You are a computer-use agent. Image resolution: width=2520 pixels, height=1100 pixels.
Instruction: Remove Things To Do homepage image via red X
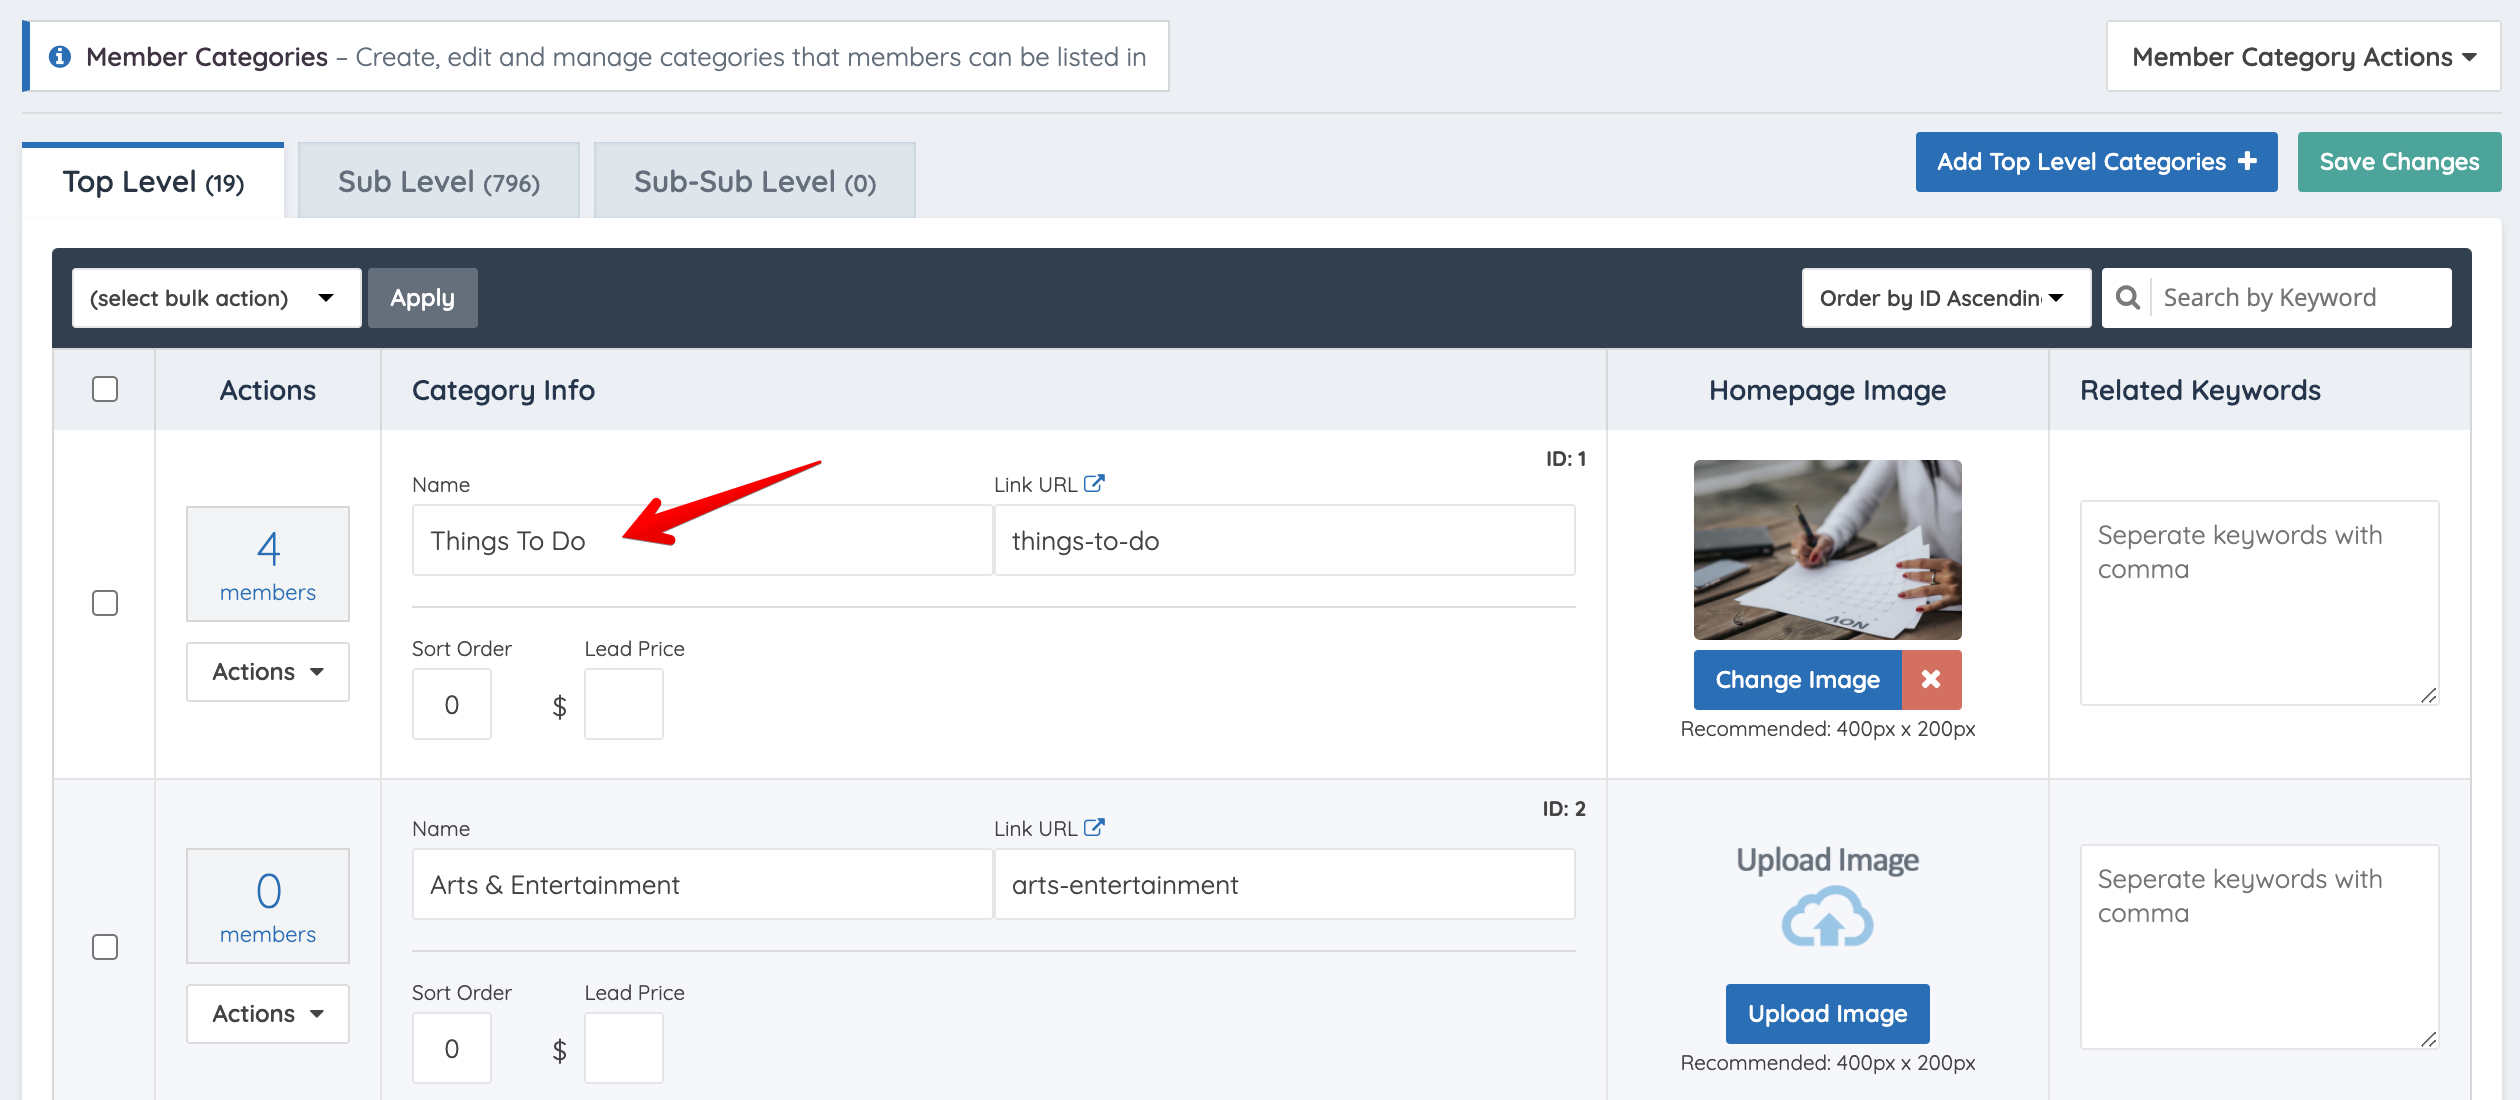click(1931, 680)
